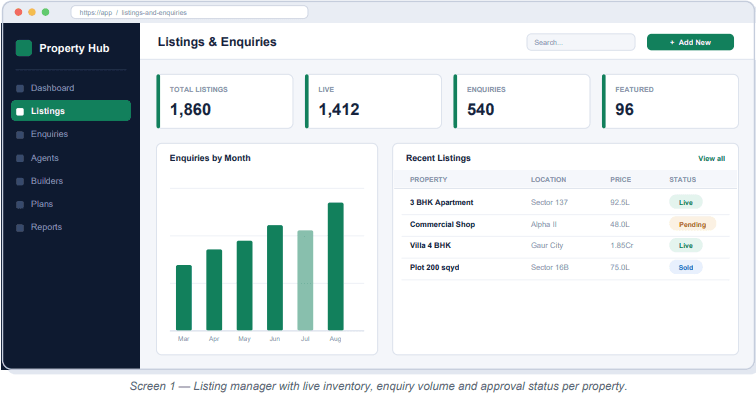Click the Gaur City location cell
The image size is (756, 395).
tap(547, 245)
